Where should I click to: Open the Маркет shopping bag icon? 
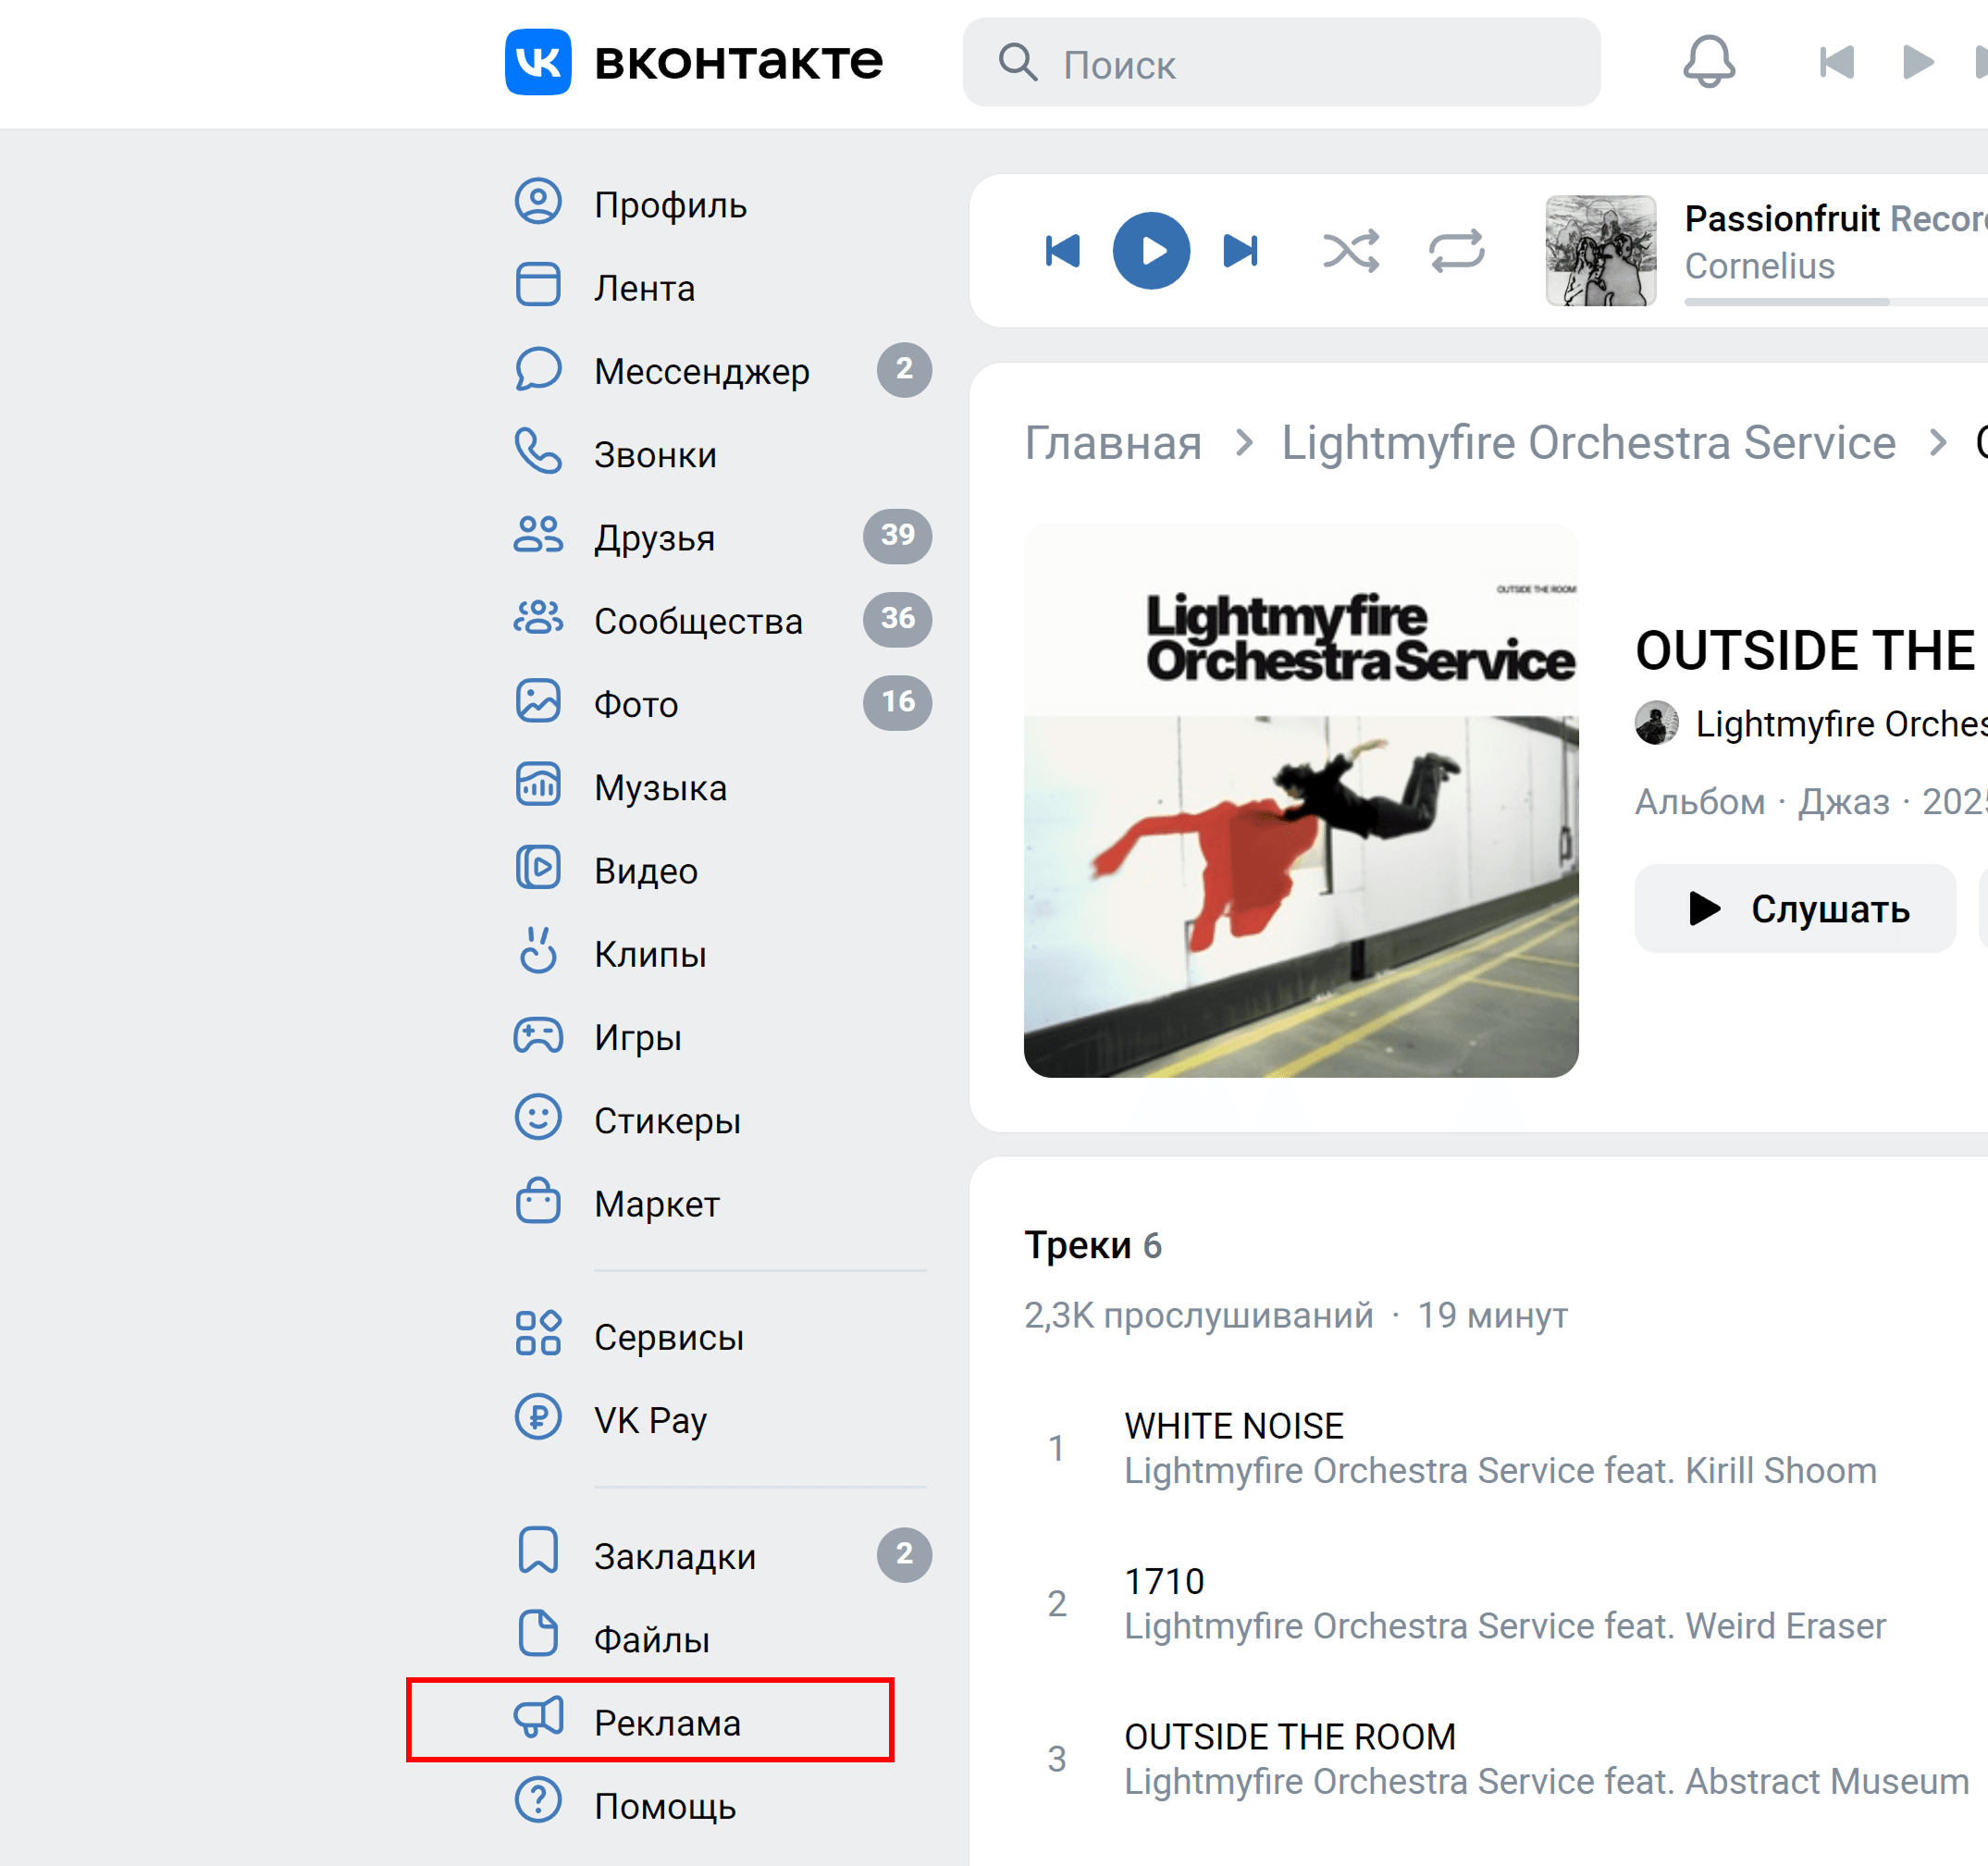pyautogui.click(x=538, y=1202)
